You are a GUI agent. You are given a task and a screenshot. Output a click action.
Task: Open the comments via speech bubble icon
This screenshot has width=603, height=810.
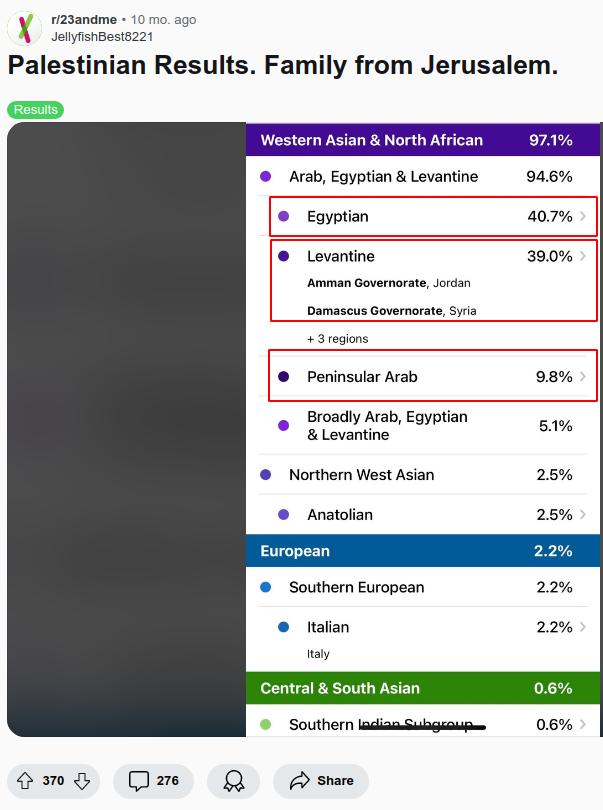[x=140, y=781]
